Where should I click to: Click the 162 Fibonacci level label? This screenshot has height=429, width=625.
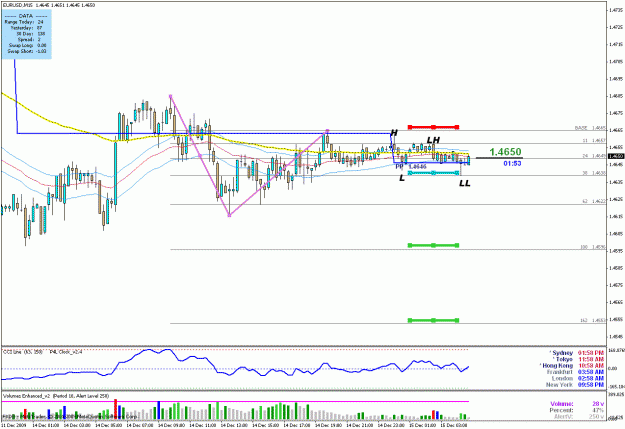click(x=593, y=321)
